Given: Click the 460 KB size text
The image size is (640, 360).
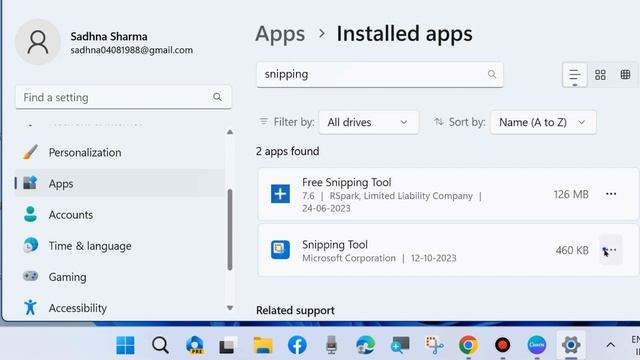Looking at the screenshot, I should click(572, 250).
